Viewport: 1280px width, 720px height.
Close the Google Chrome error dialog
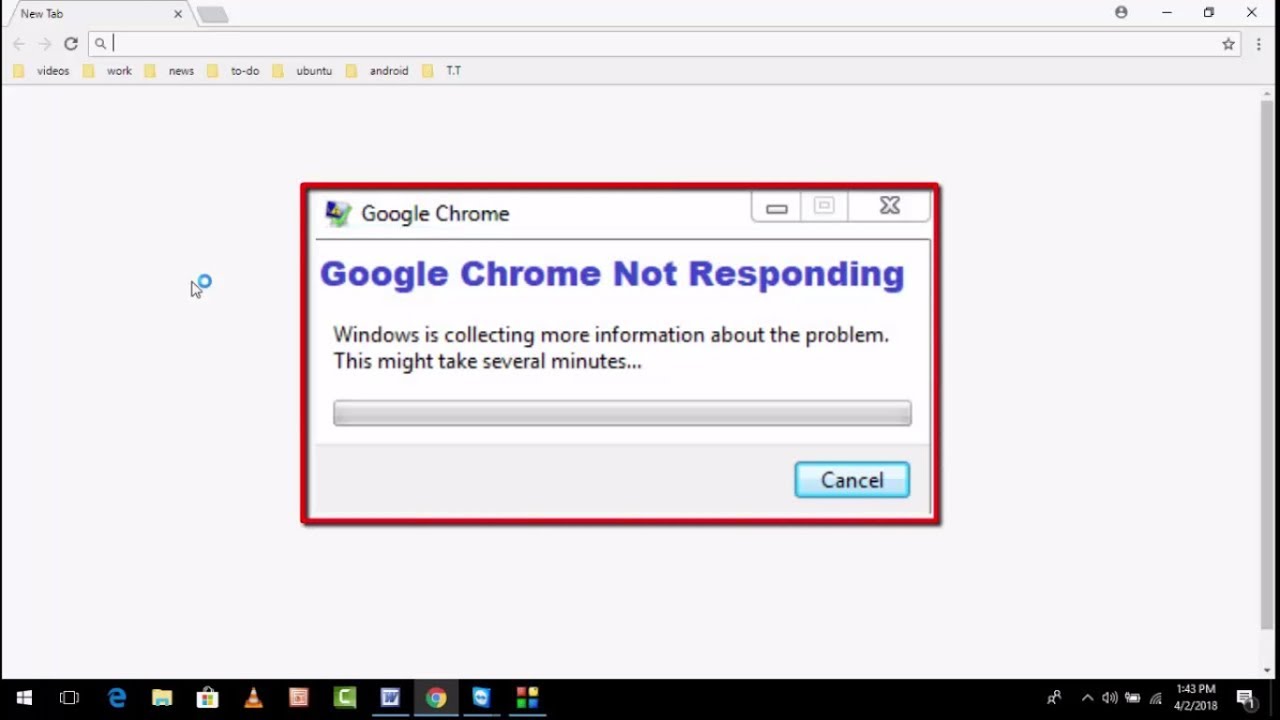pyautogui.click(x=889, y=206)
